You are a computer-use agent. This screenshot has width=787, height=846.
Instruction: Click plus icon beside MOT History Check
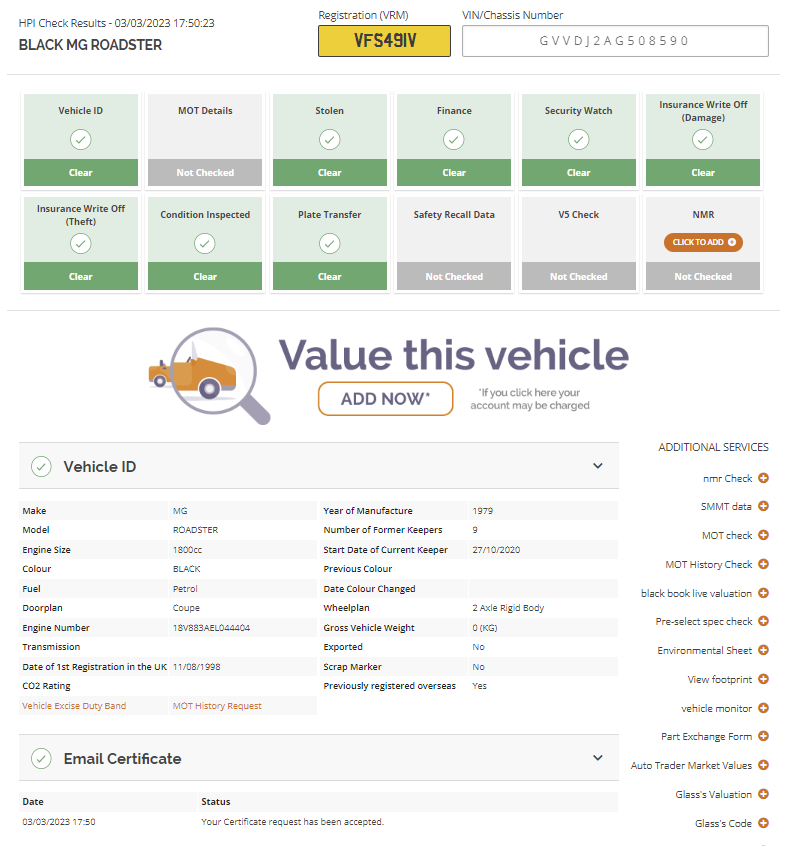point(763,564)
